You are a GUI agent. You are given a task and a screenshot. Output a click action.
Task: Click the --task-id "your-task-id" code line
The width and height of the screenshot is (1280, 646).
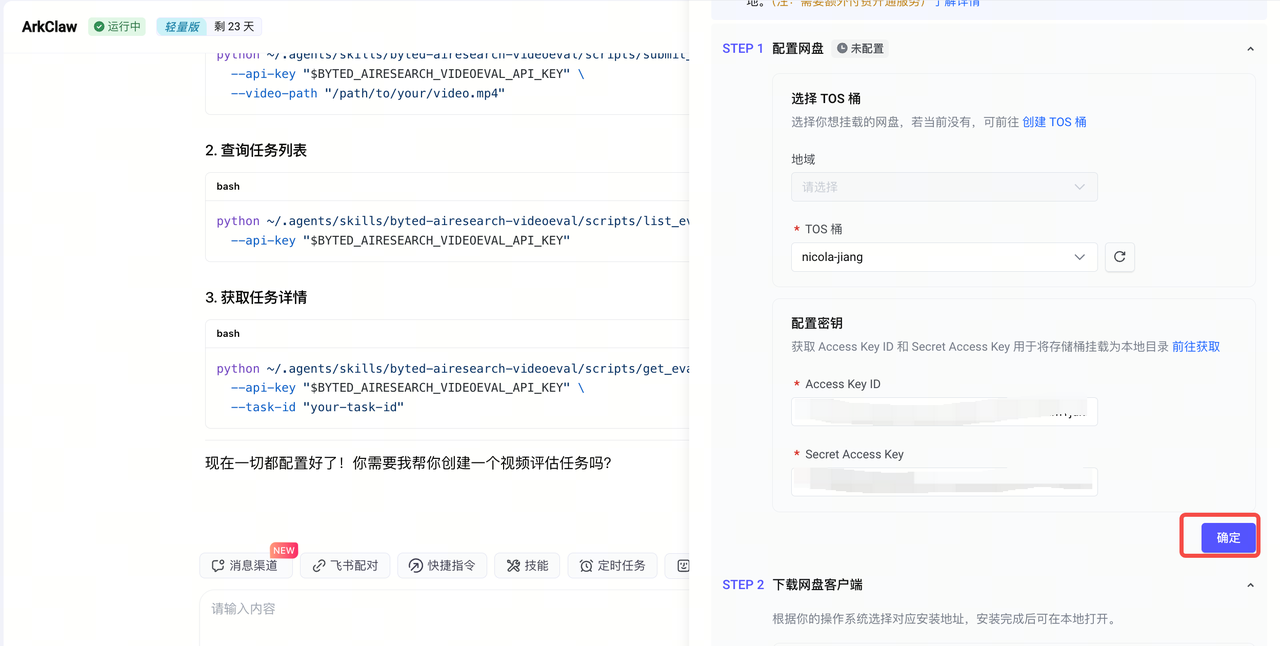coord(317,407)
